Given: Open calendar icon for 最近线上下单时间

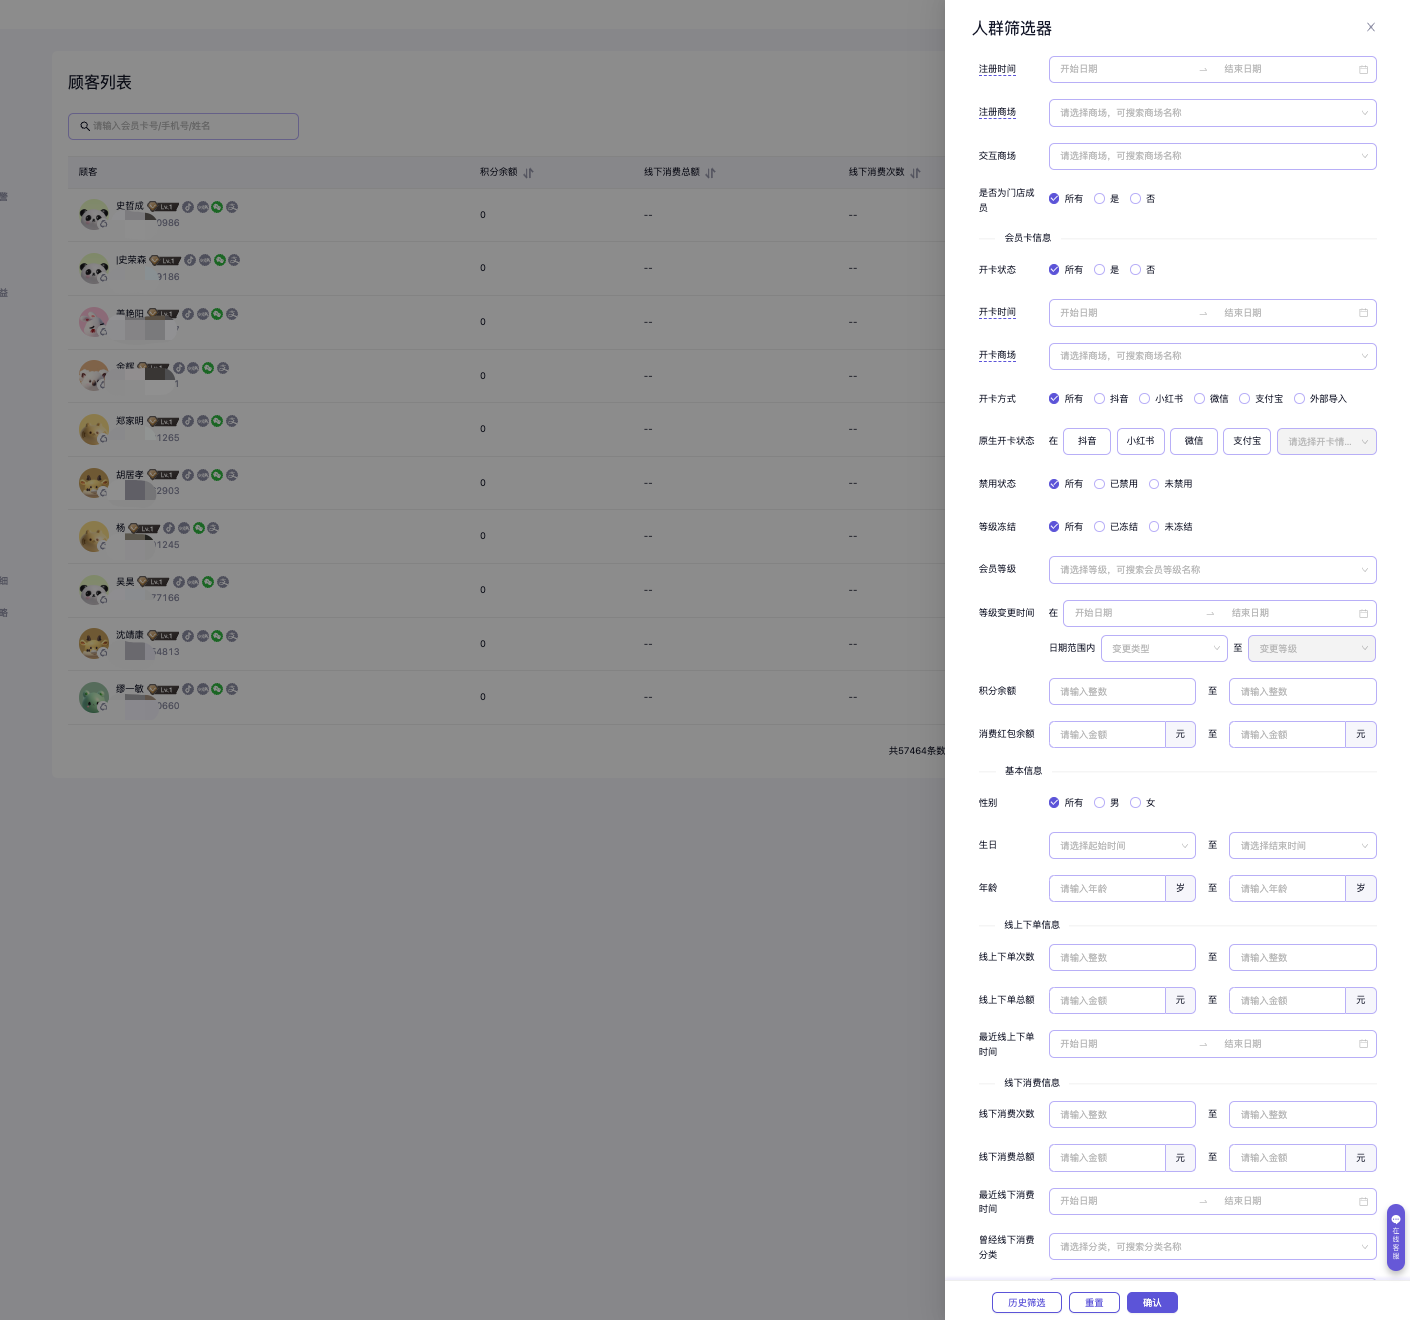Looking at the screenshot, I should [1363, 1044].
